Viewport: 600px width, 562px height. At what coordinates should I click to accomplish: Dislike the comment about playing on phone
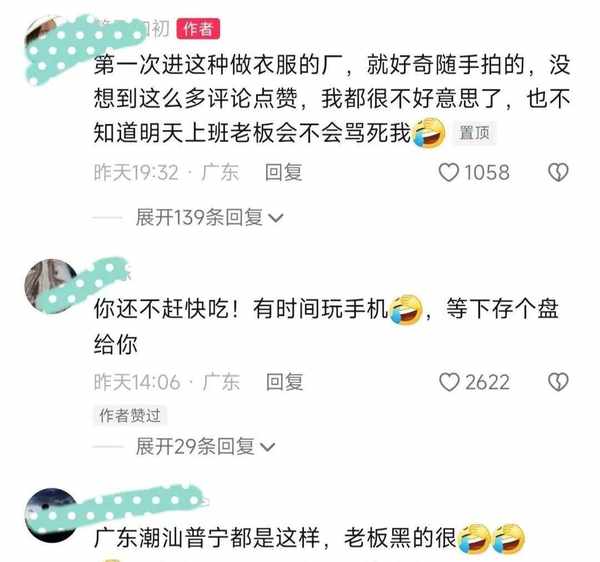click(x=558, y=382)
